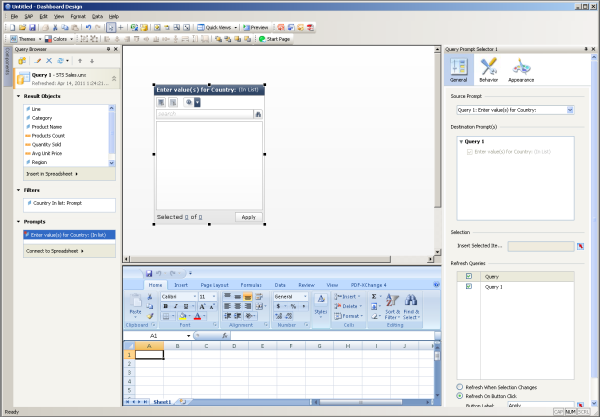Click the Move Query up arrow
Screen dimensions: 600x417
pos(80,61)
